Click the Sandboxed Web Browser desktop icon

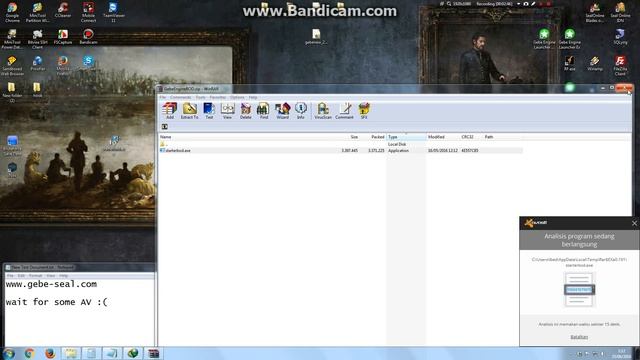[x=12, y=66]
